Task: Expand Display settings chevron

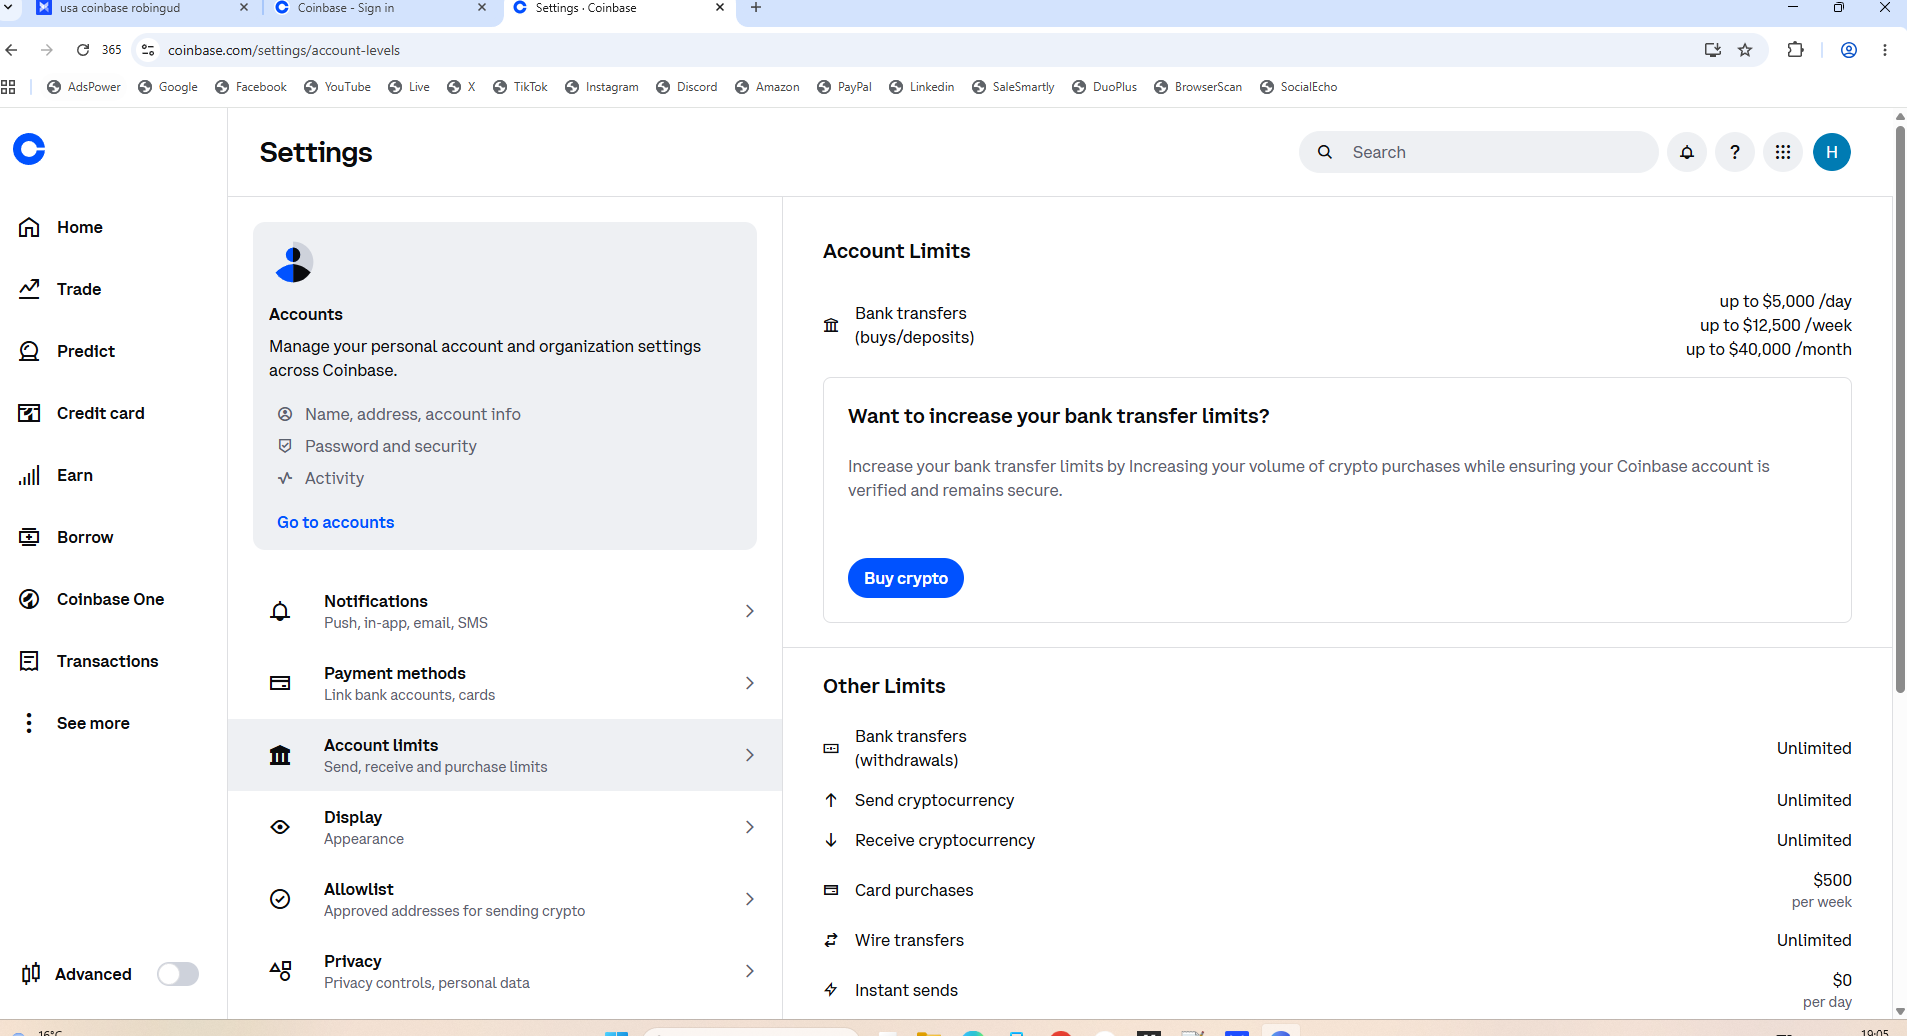Action: [x=750, y=827]
